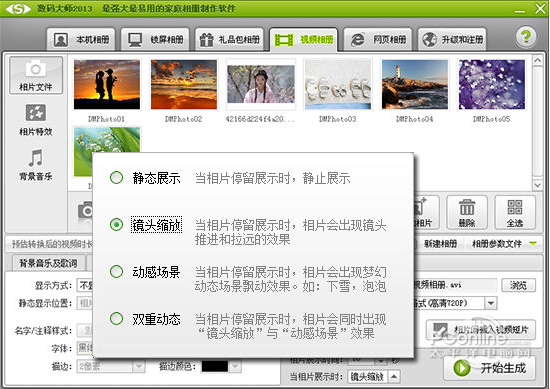
Task: Click the video output file path field
Action: 455,285
